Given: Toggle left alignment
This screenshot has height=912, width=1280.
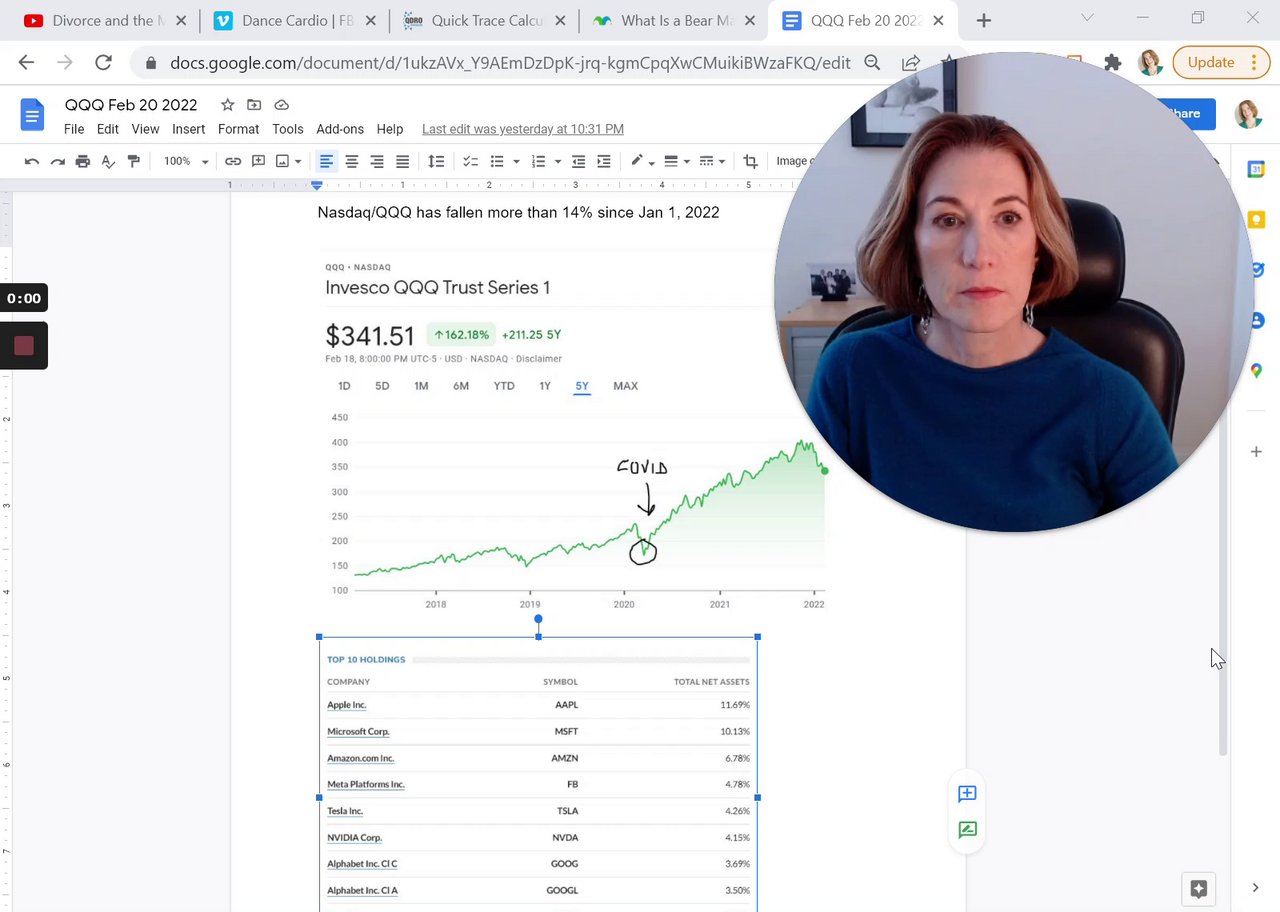Looking at the screenshot, I should coord(326,161).
